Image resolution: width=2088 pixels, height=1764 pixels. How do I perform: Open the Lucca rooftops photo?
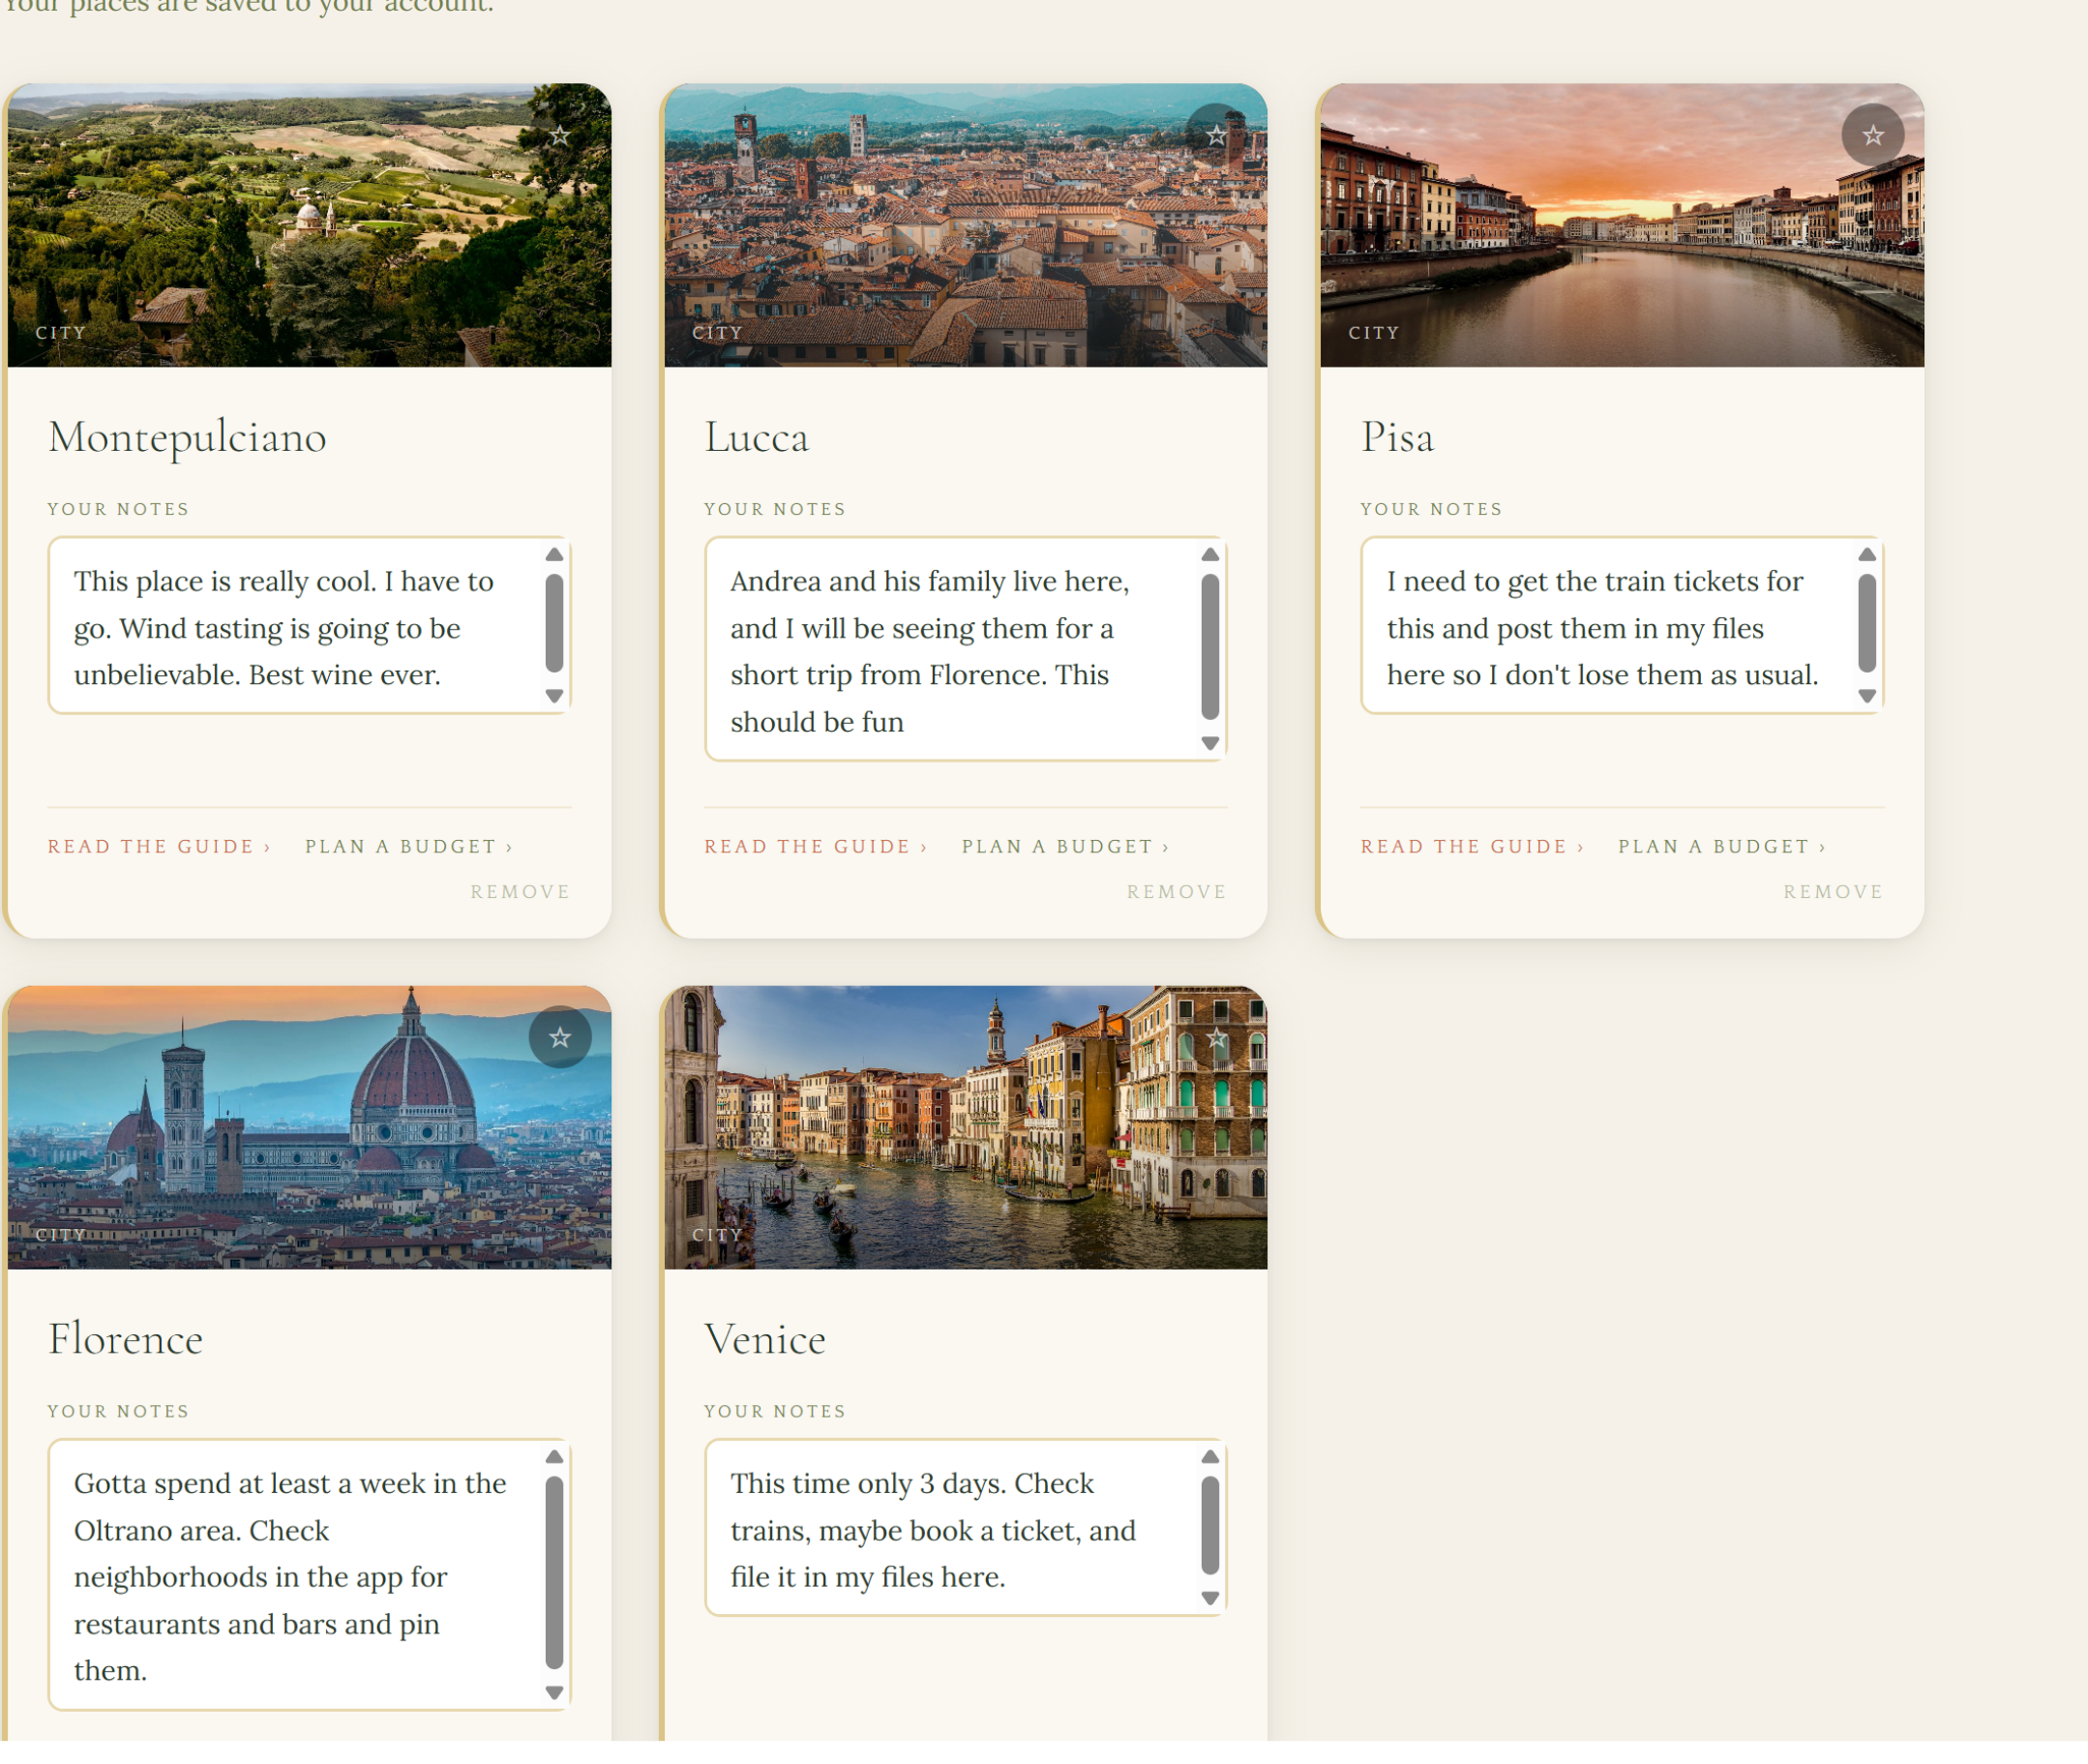(966, 225)
